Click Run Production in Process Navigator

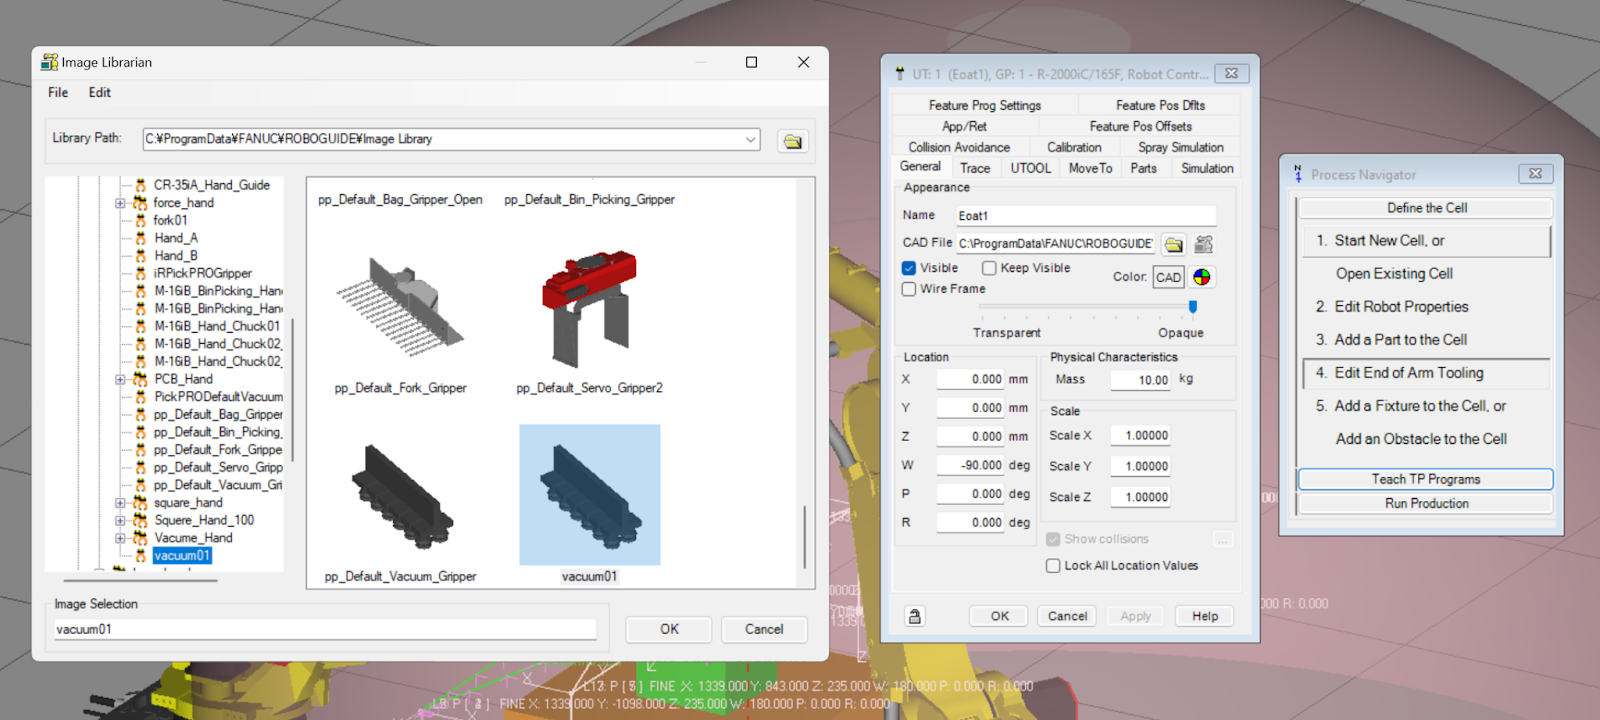[1426, 504]
